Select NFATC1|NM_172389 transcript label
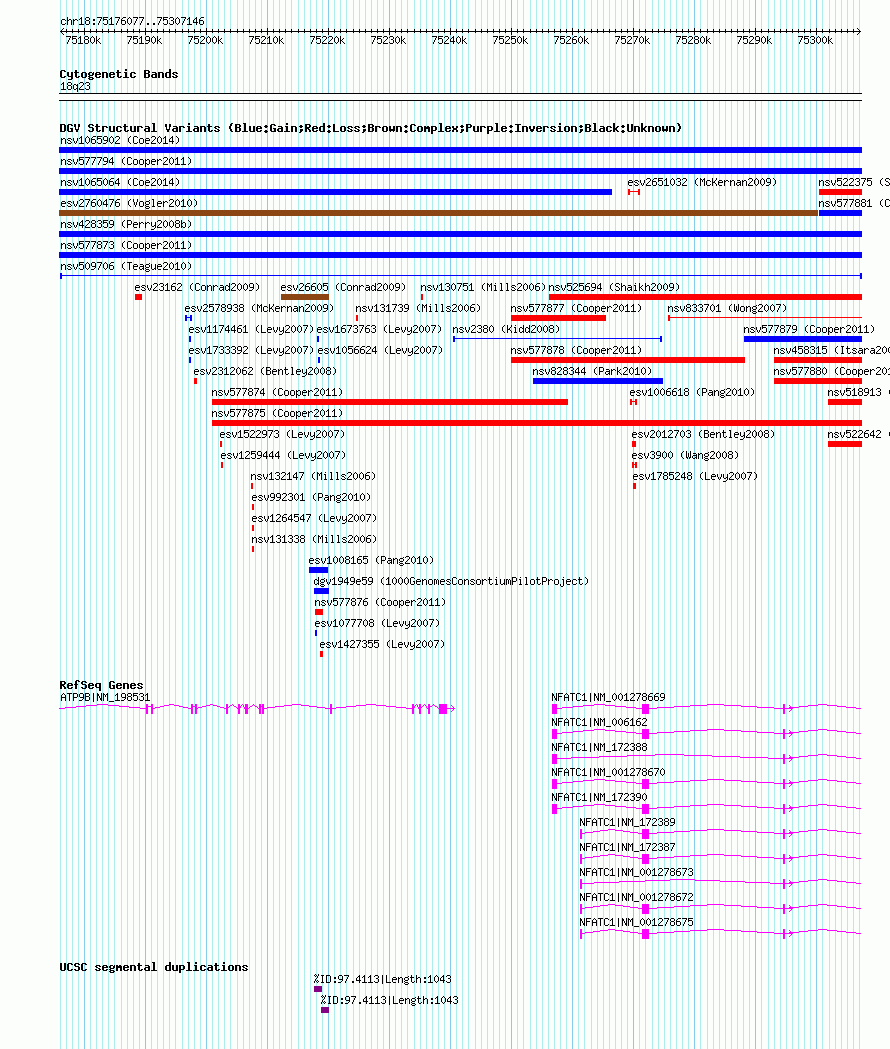 (x=627, y=822)
